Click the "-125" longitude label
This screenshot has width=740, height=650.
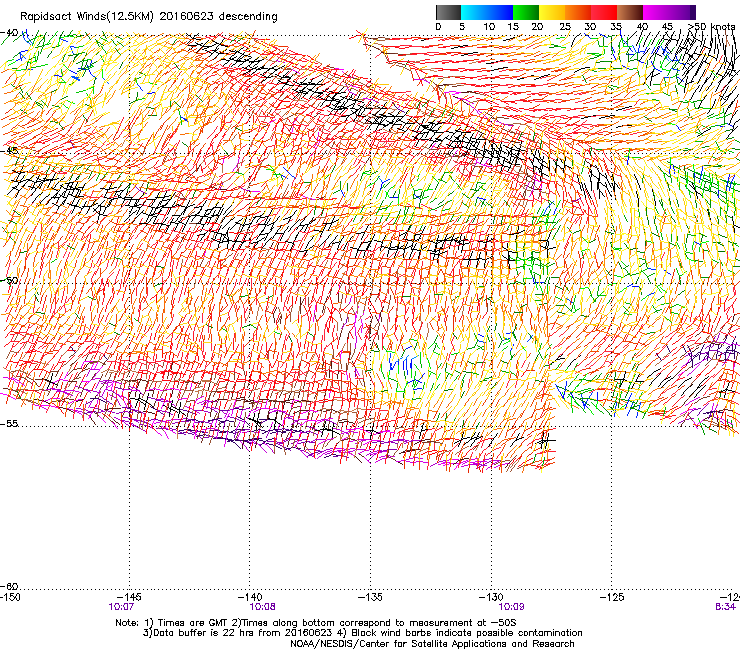pos(612,597)
